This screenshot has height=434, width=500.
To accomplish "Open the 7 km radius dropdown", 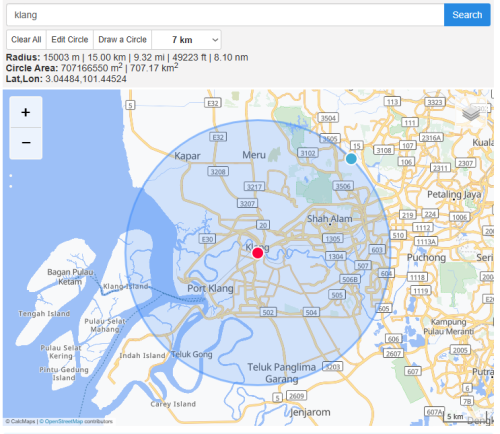I will click(186, 40).
